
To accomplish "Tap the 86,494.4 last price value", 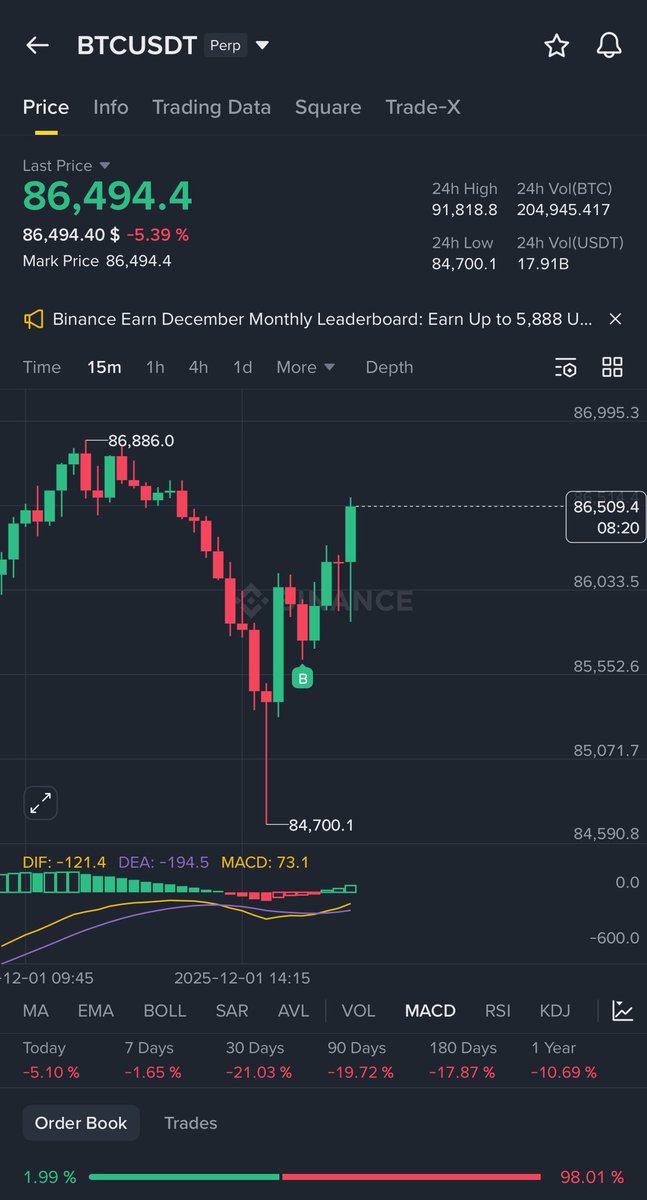I will tap(107, 197).
